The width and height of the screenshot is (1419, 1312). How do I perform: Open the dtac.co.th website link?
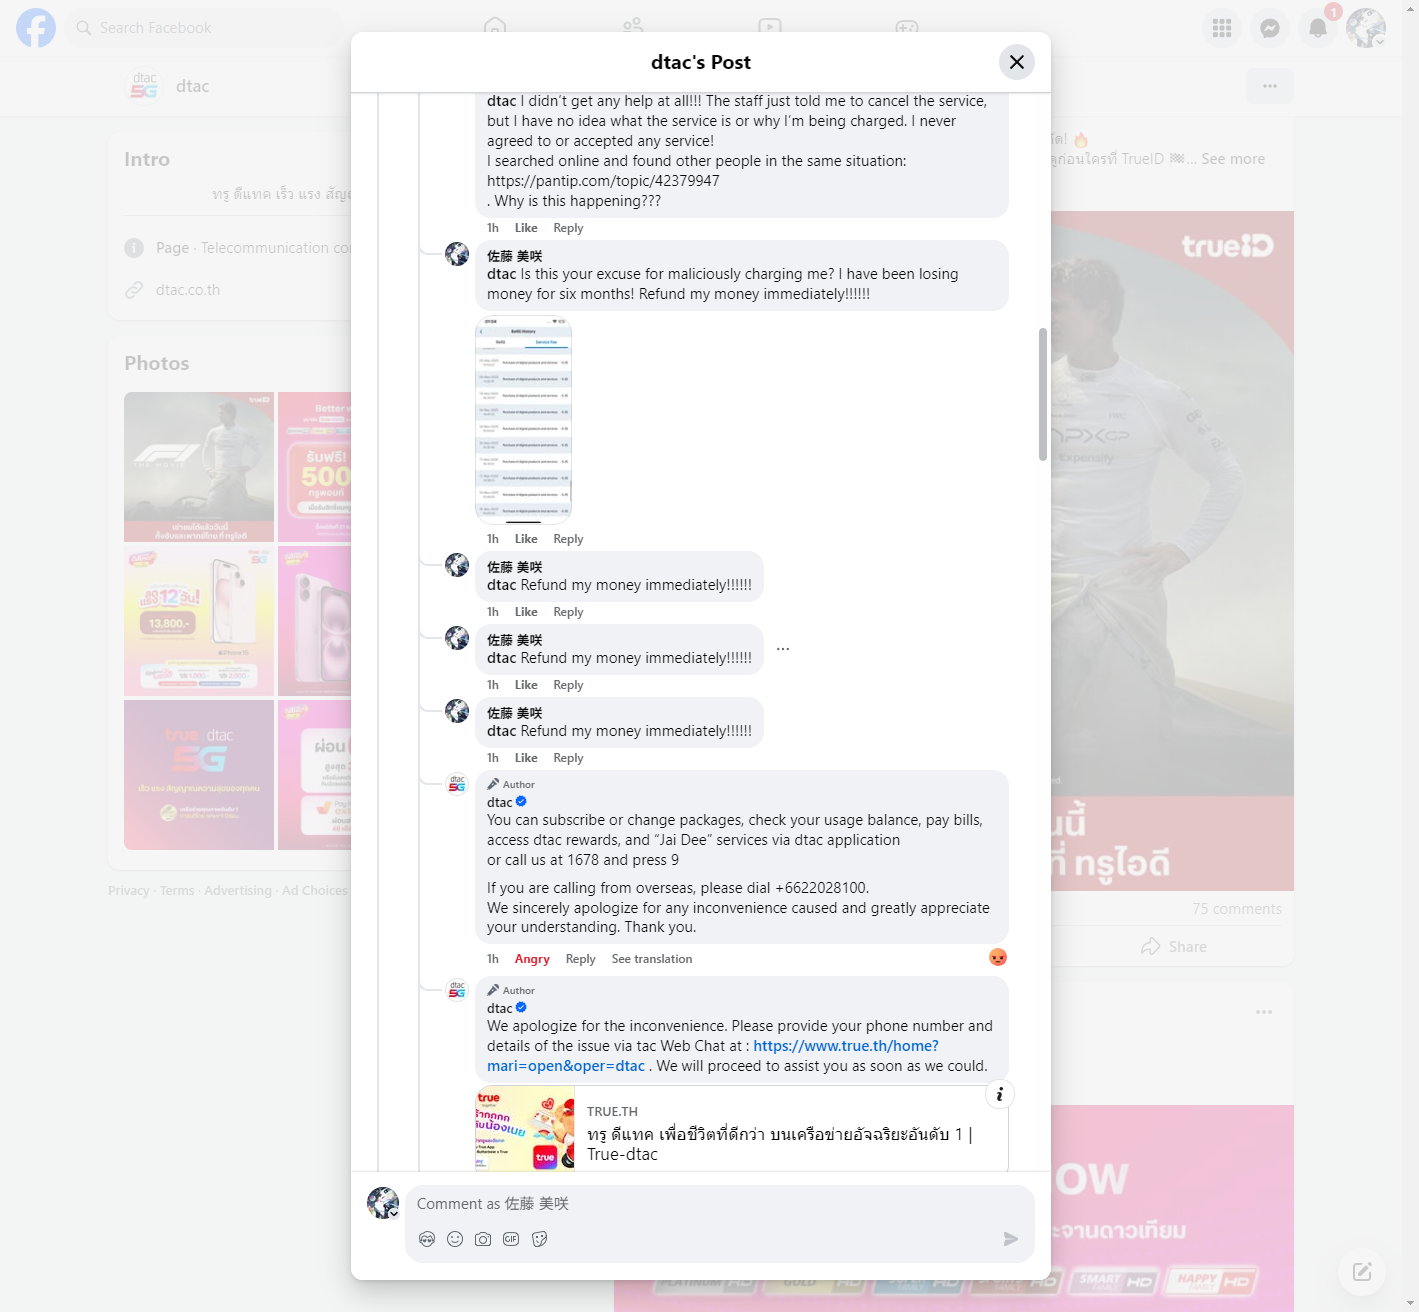tap(188, 290)
